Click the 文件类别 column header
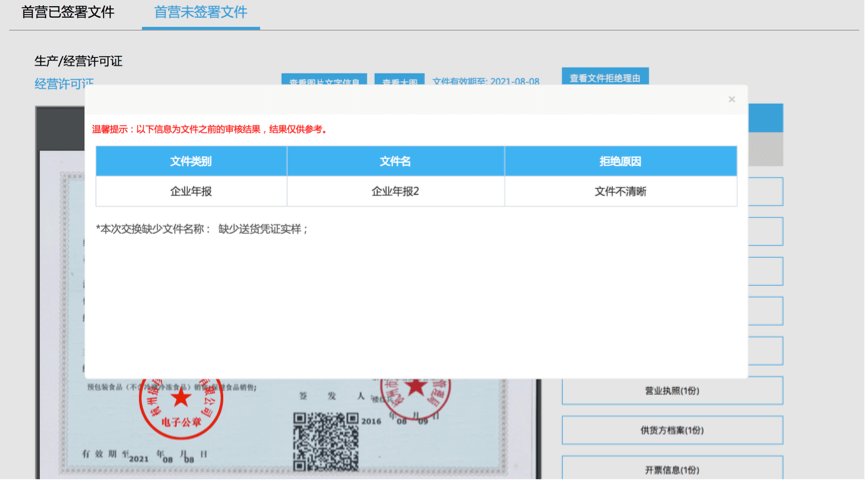Image resolution: width=865 pixels, height=480 pixels. 191,161
